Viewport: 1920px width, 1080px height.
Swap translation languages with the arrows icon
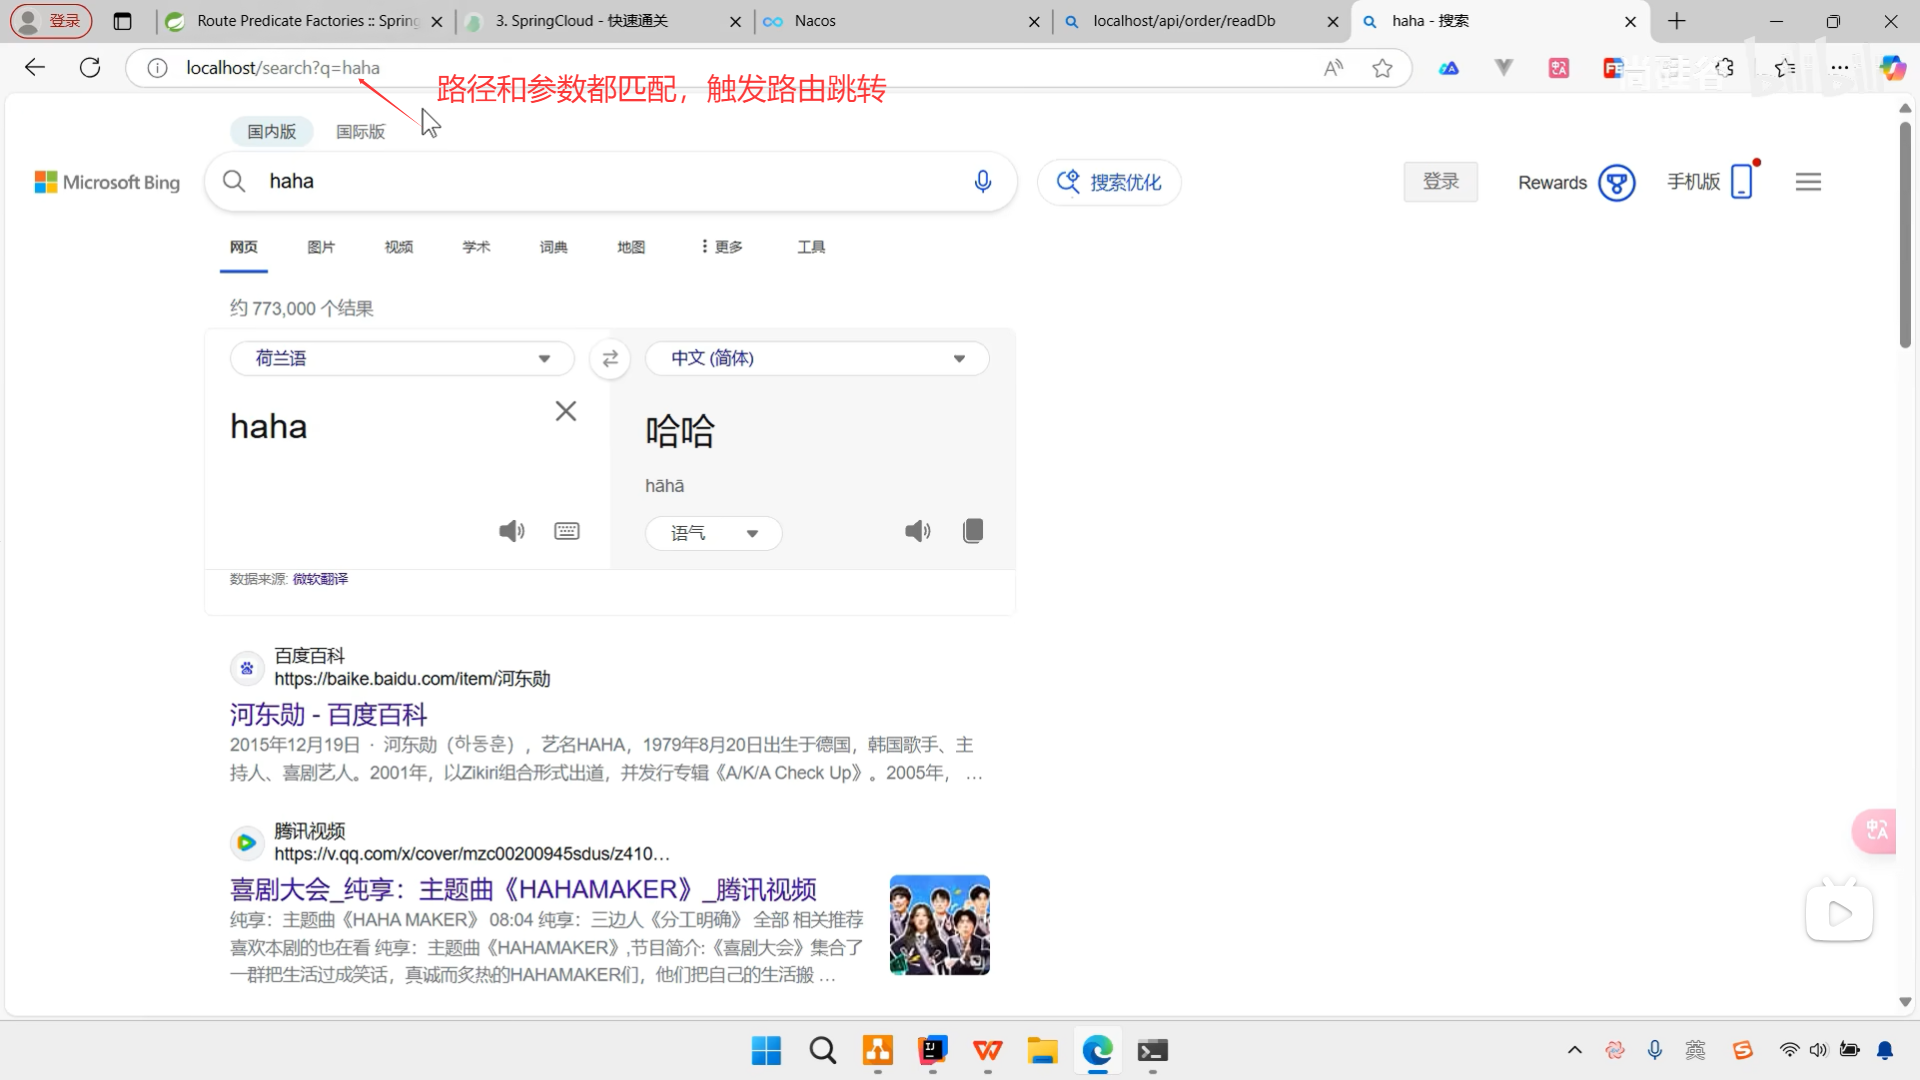[610, 359]
